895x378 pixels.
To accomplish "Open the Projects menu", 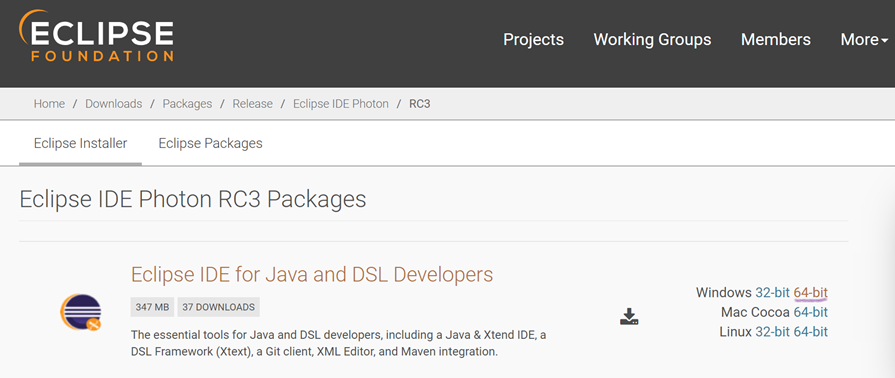I will coord(533,39).
